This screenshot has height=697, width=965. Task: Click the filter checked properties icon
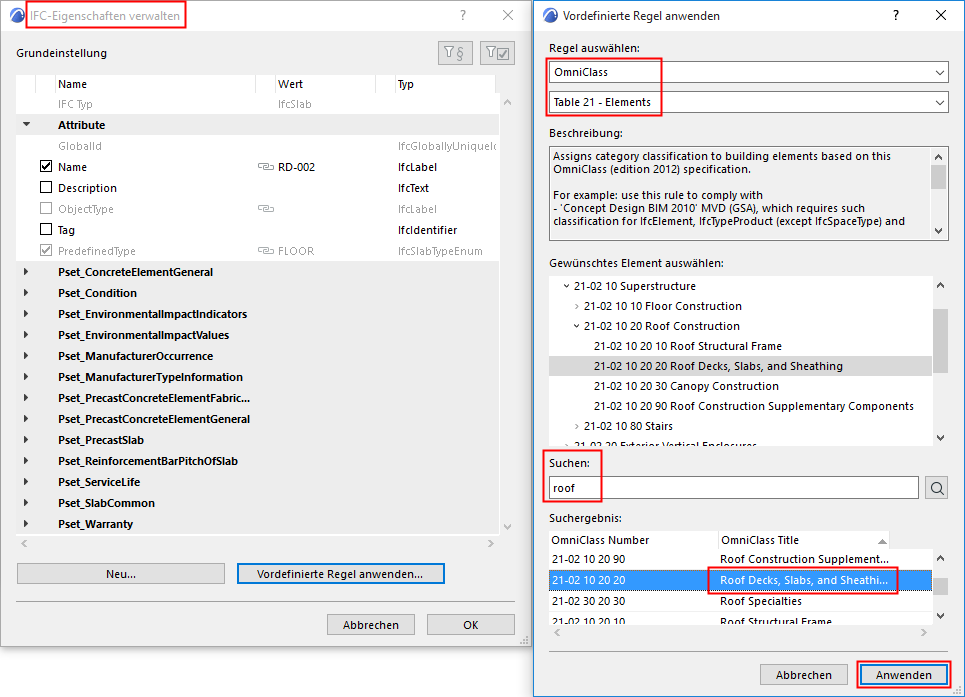pyautogui.click(x=497, y=53)
